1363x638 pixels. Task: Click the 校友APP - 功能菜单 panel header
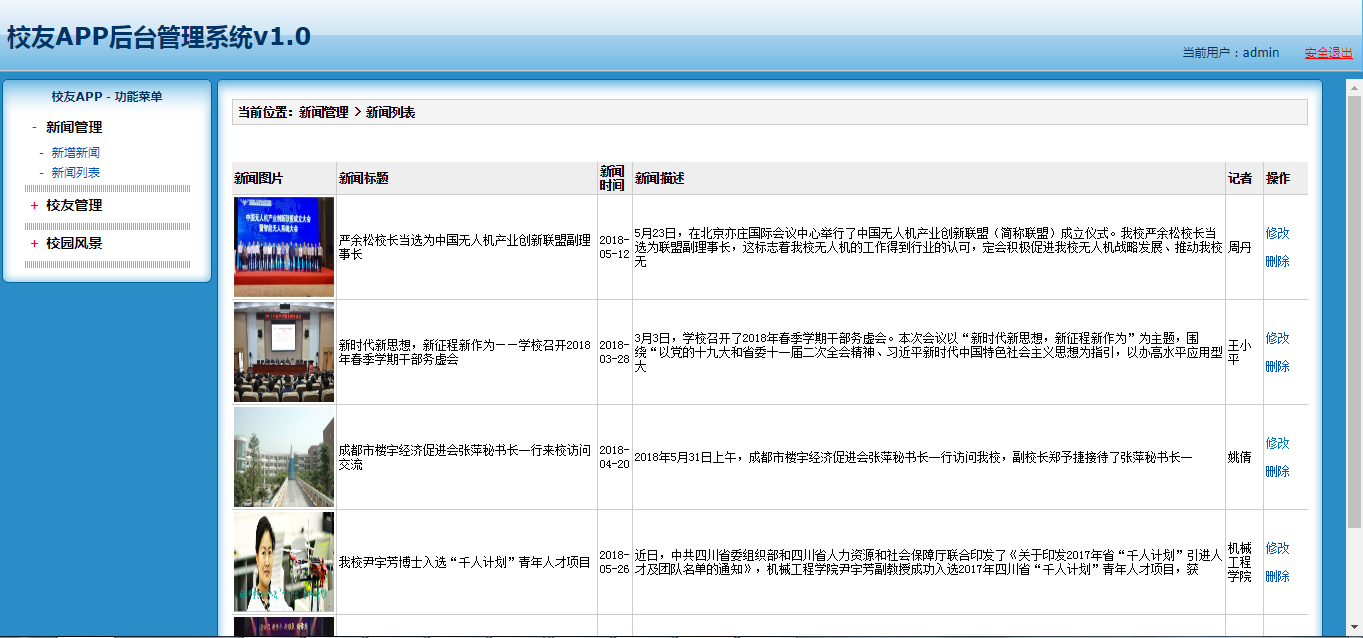pyautogui.click(x=107, y=97)
